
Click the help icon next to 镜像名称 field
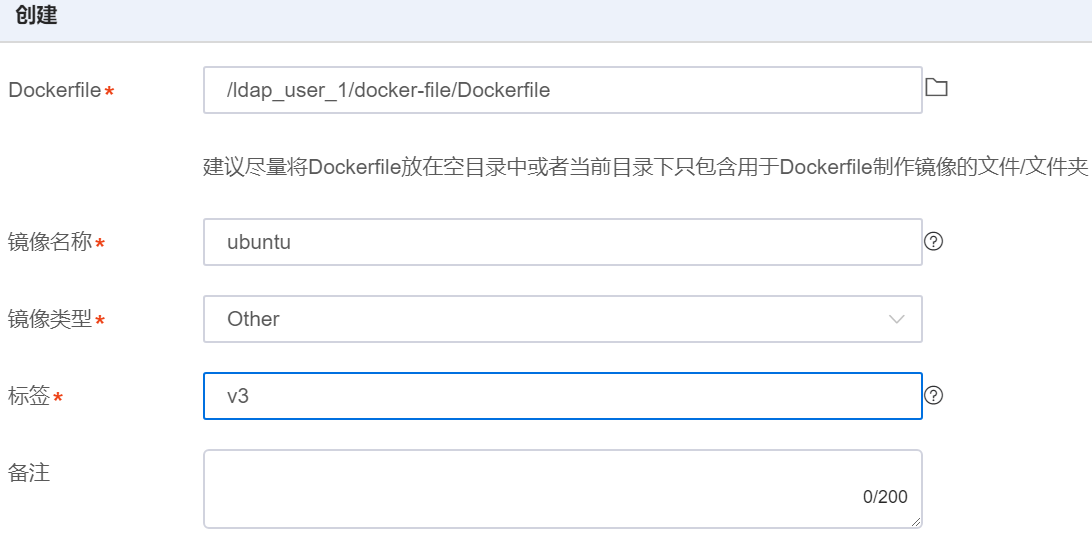[x=934, y=241]
